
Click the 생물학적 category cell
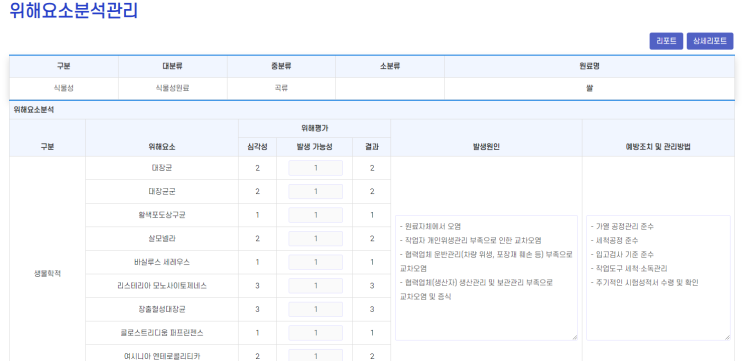[x=47, y=274]
